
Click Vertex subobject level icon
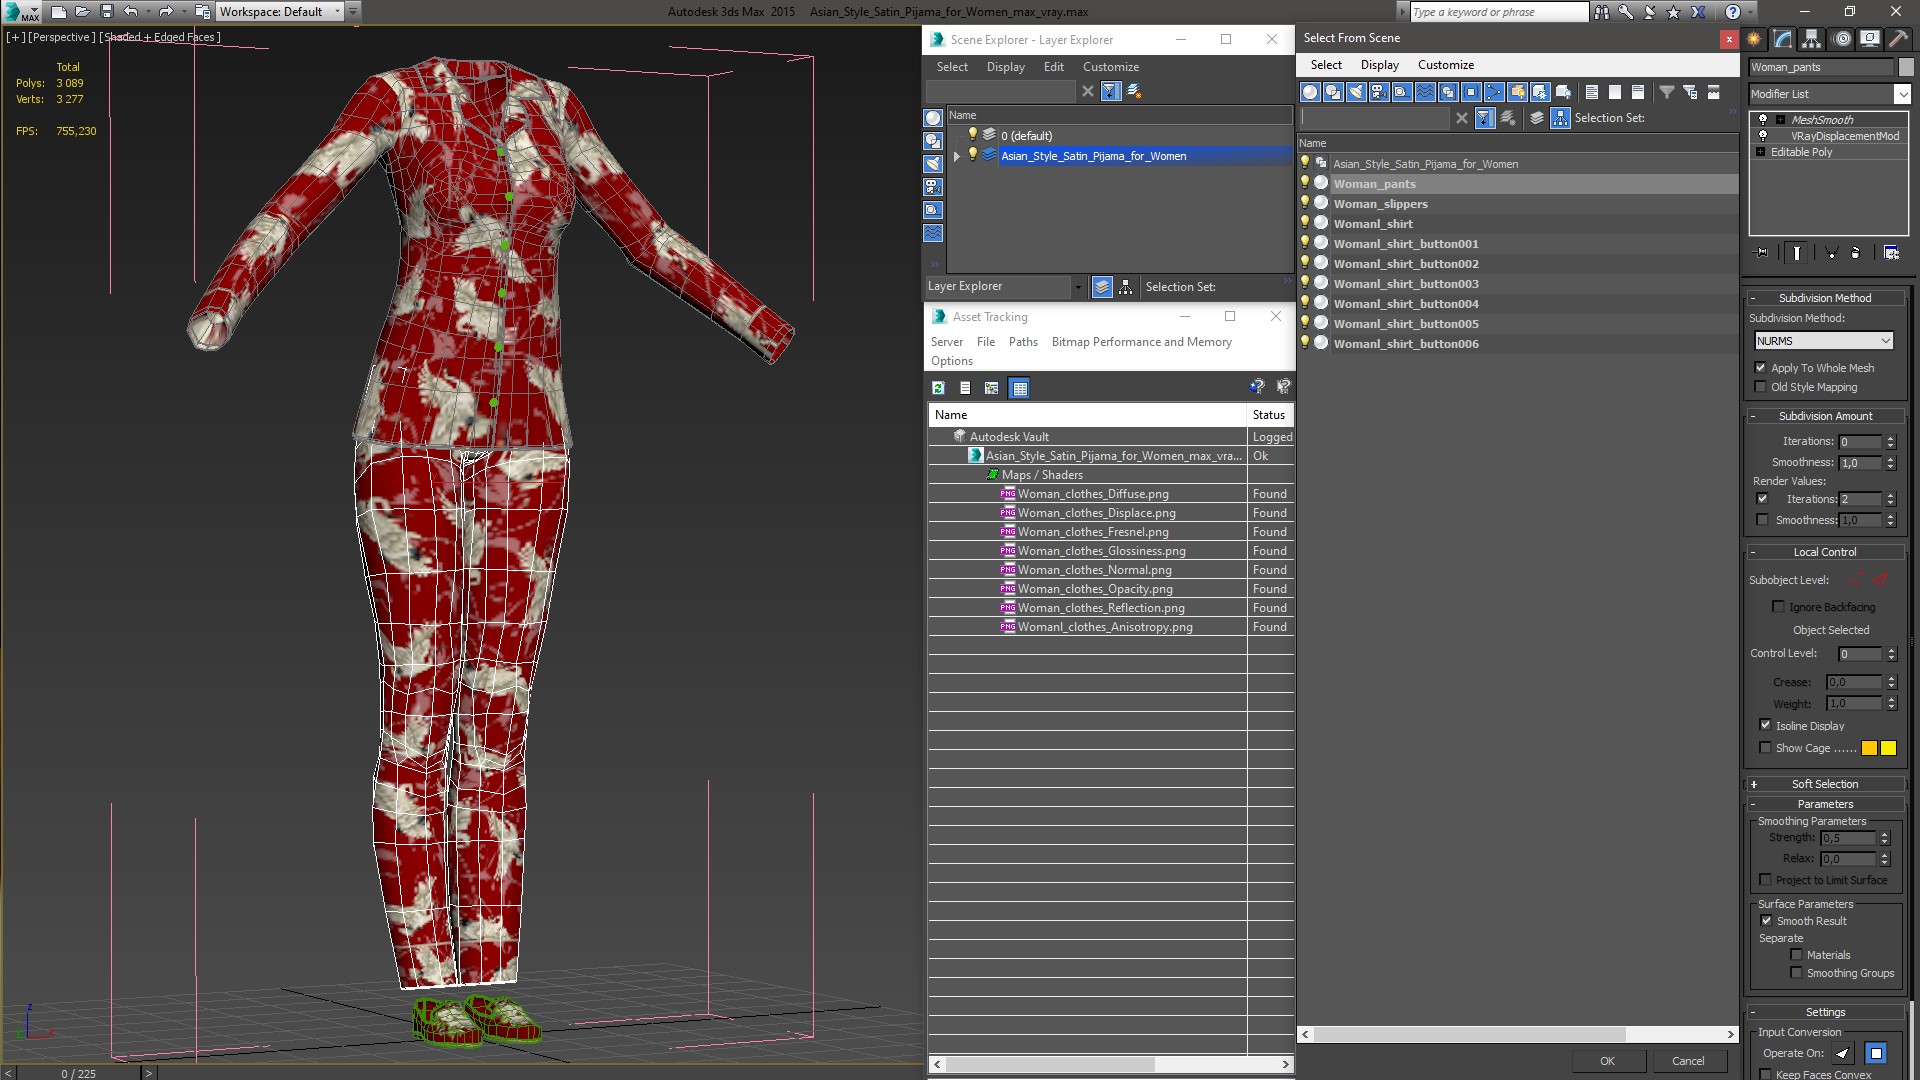(1856, 580)
